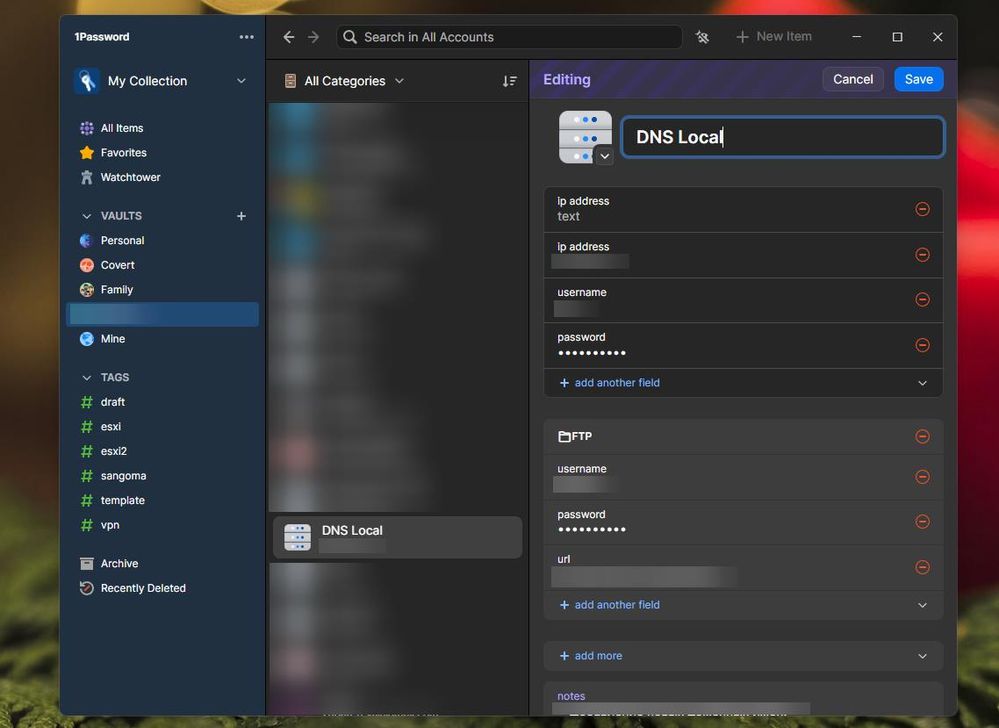Change the DNS Local item icon

[604, 156]
